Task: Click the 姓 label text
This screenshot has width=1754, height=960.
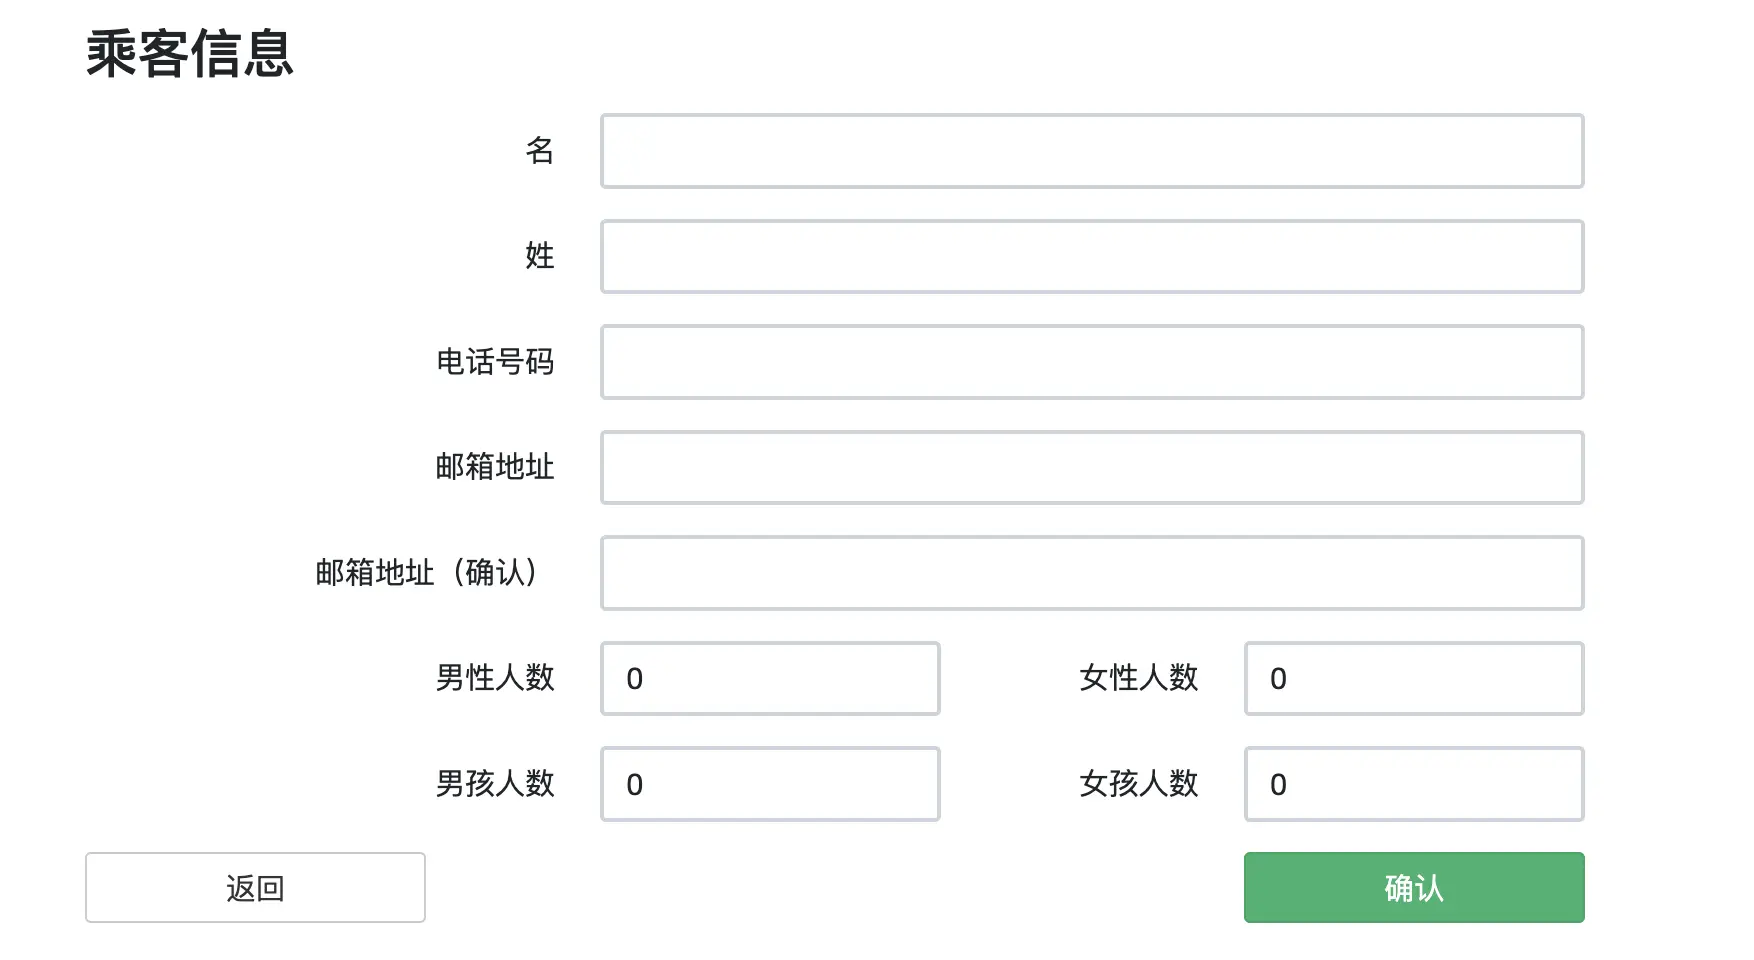Action: pos(540,257)
